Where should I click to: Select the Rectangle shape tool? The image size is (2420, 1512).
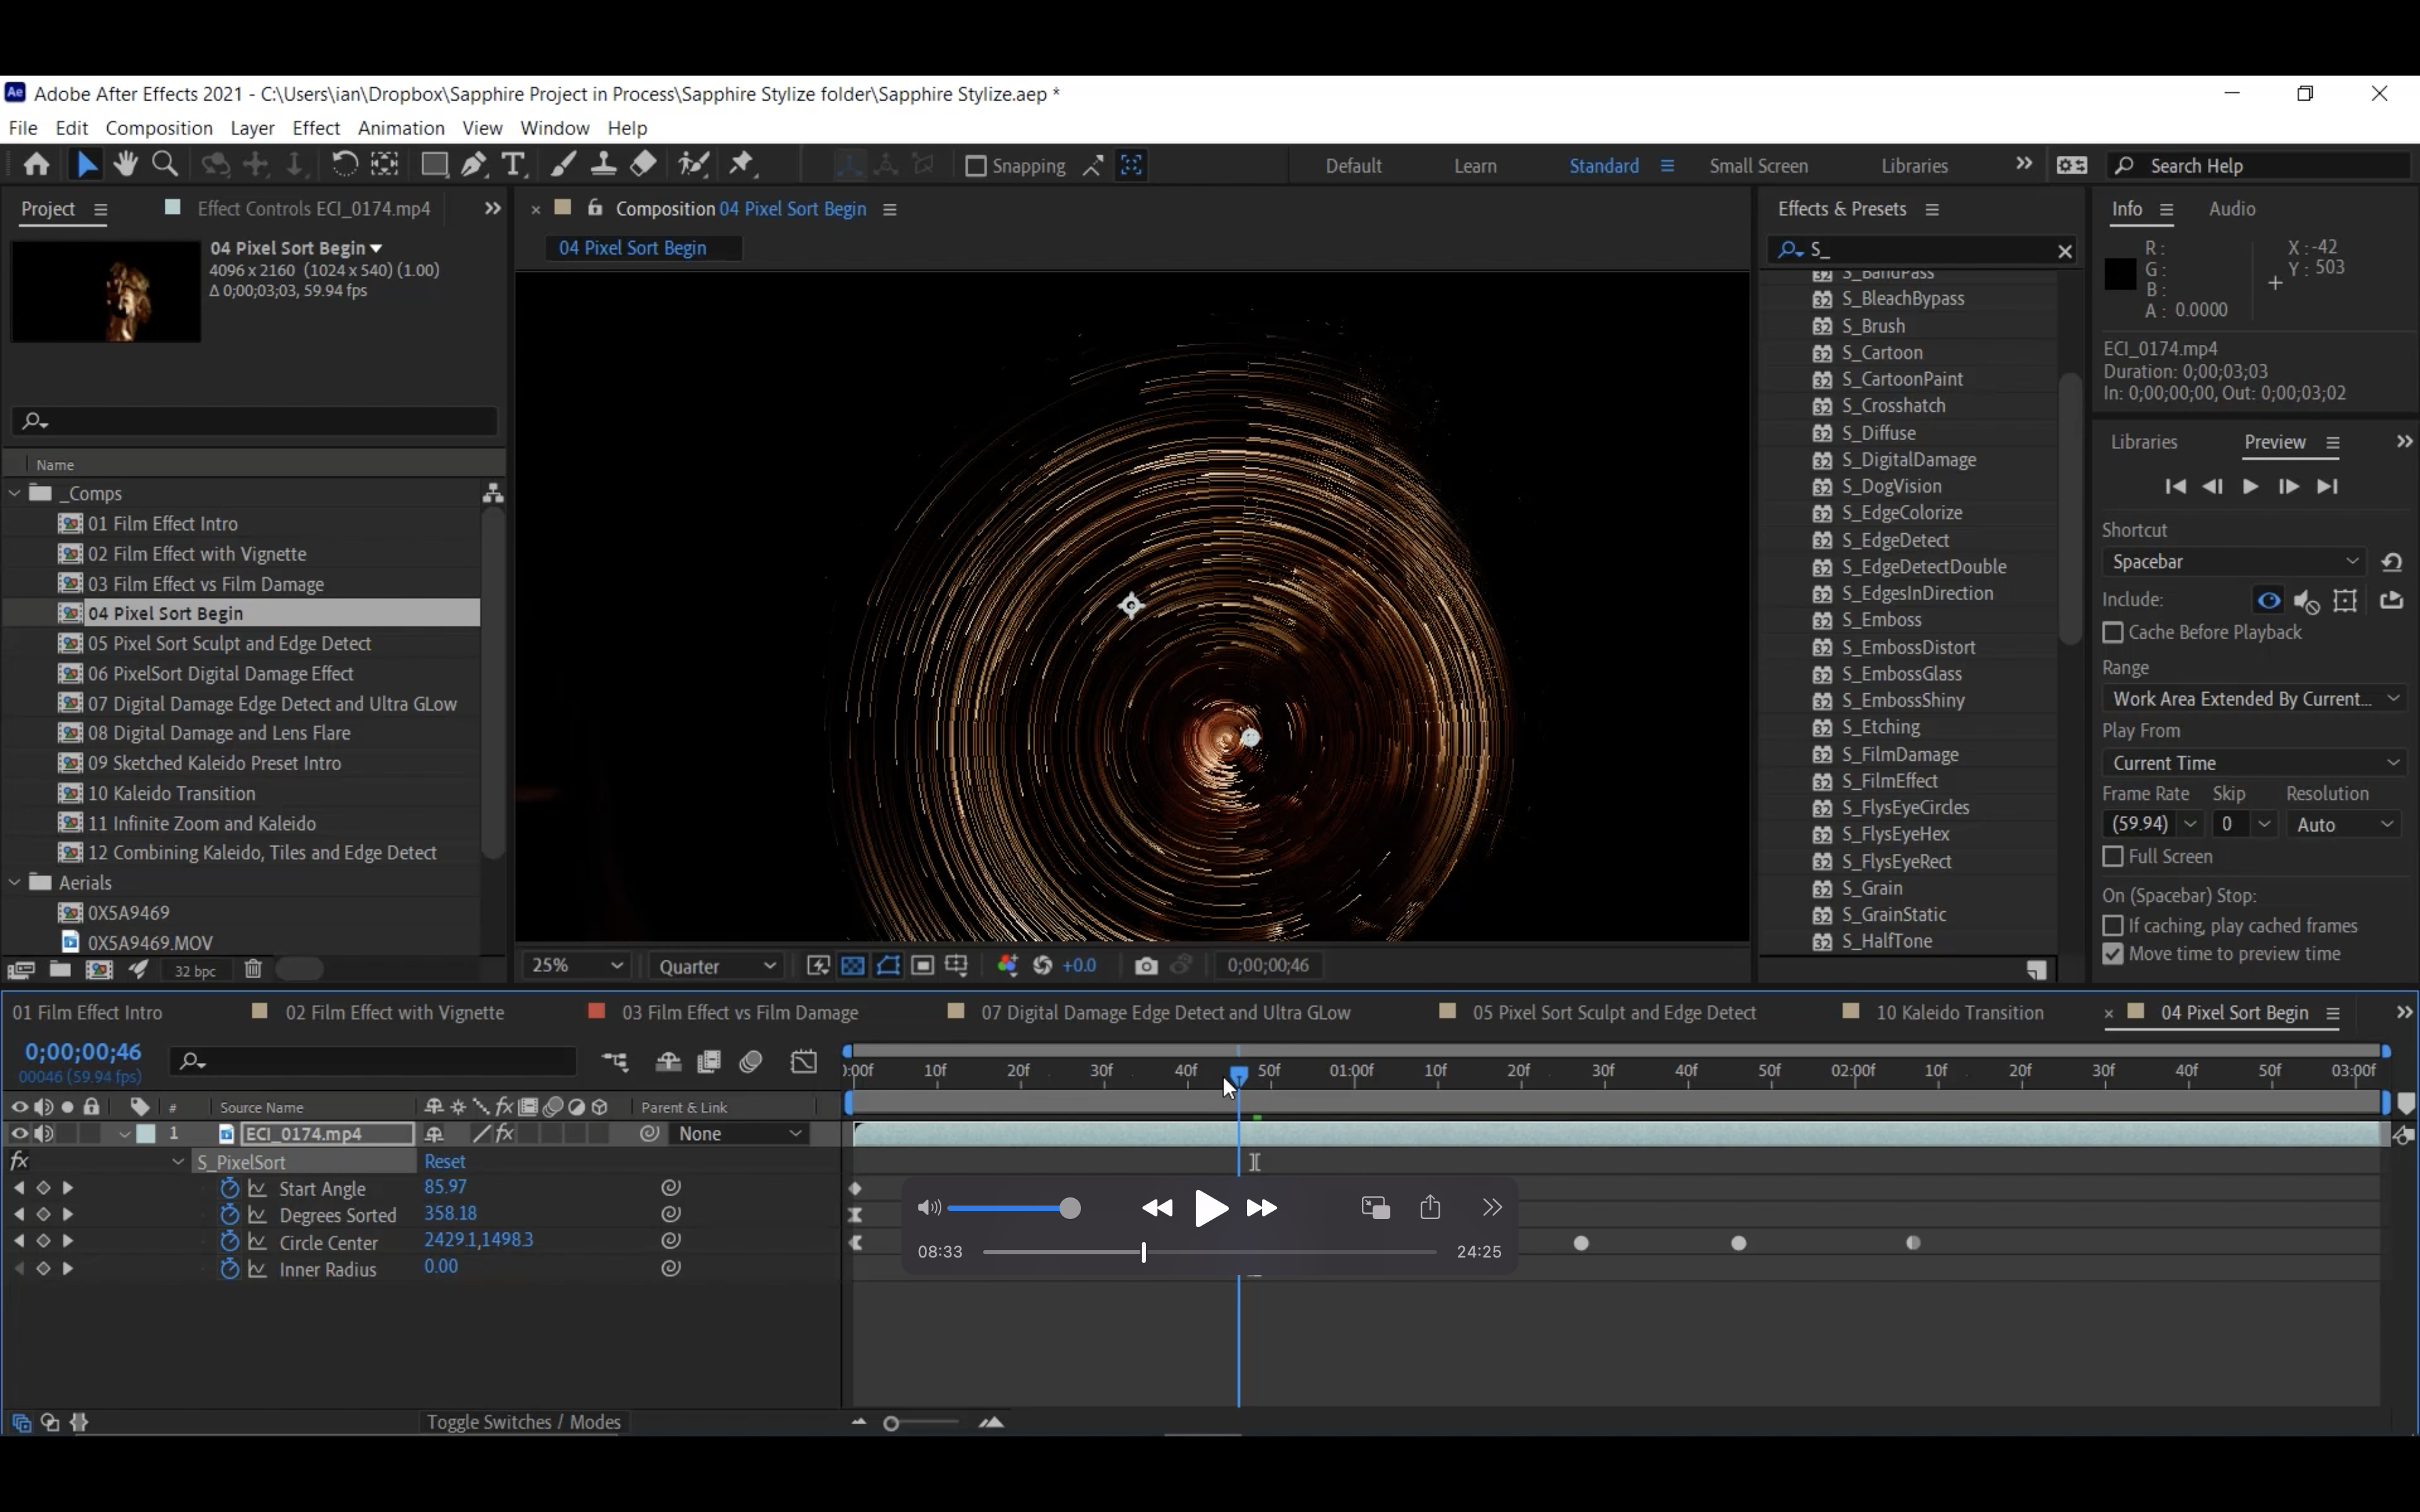tap(434, 165)
